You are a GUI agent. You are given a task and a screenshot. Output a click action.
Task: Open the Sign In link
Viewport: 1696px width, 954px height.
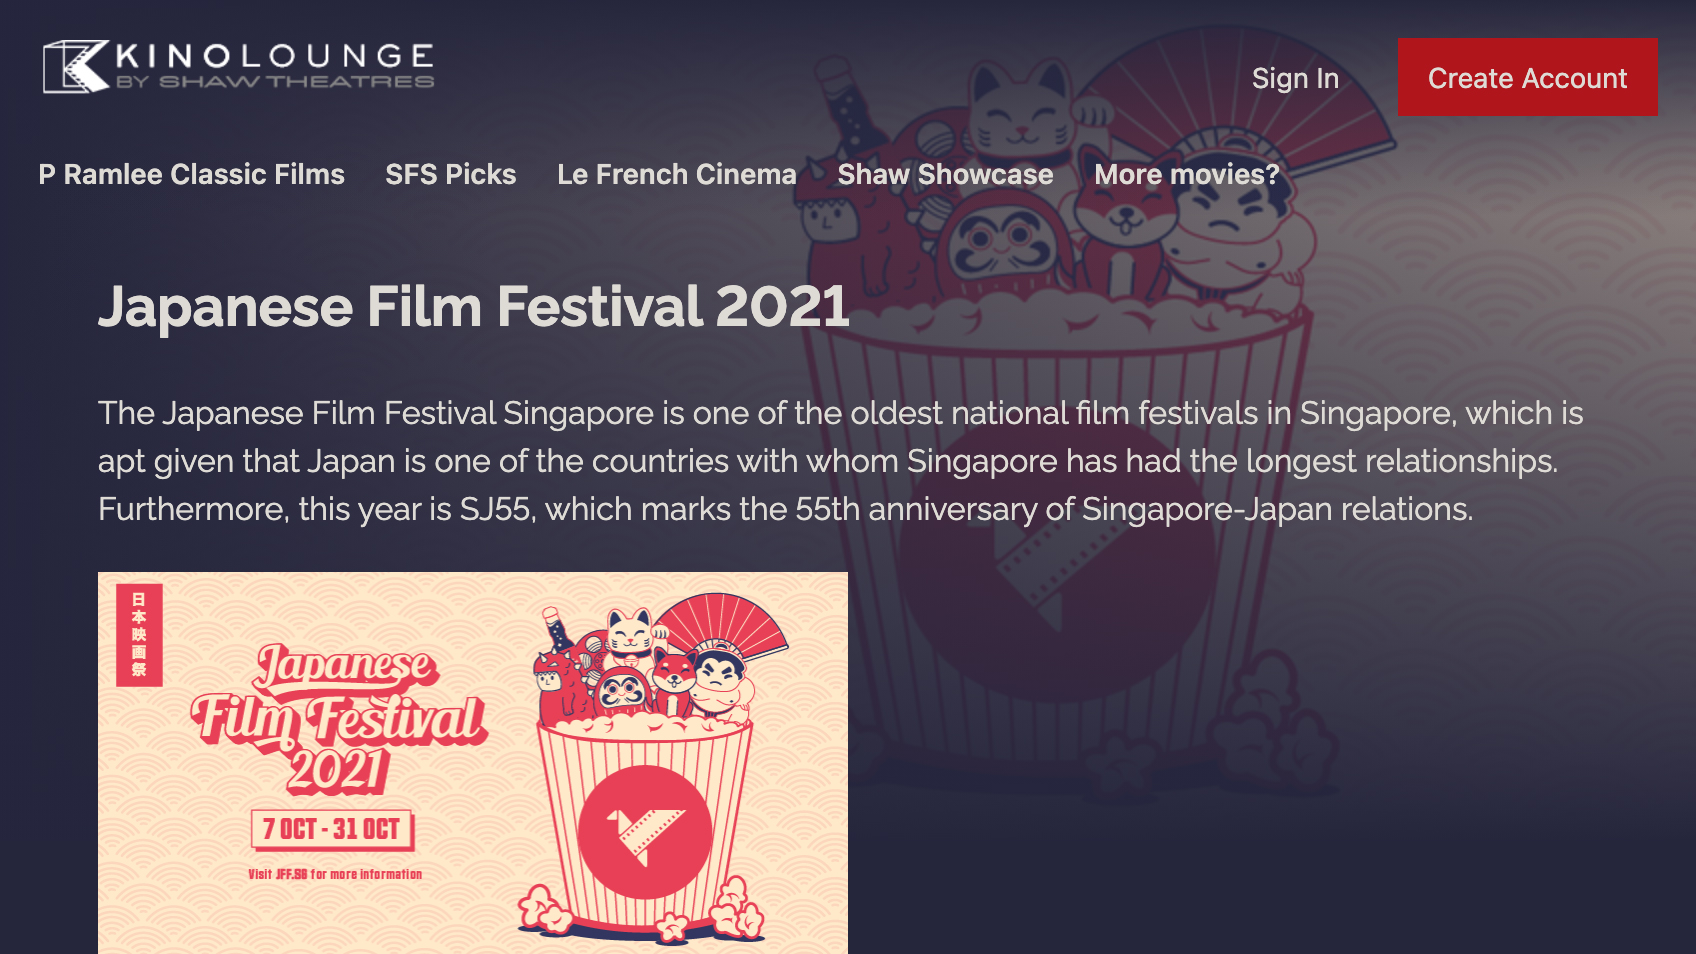1295,78
